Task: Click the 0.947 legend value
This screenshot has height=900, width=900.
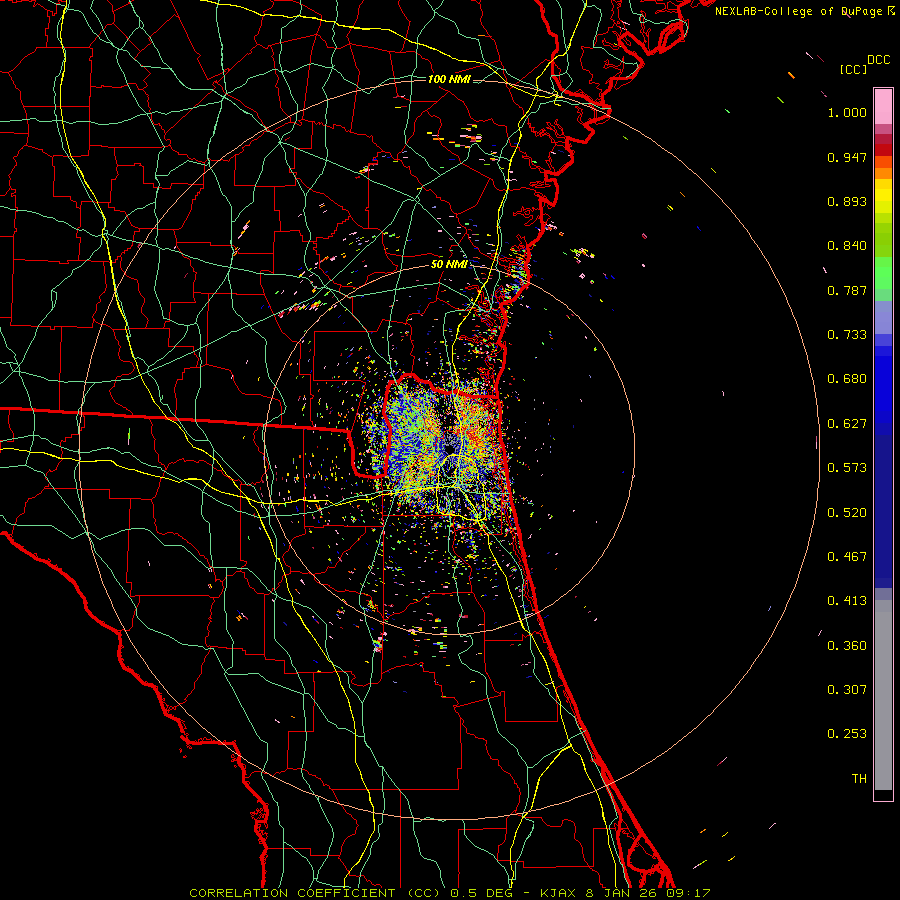Action: coord(847,157)
